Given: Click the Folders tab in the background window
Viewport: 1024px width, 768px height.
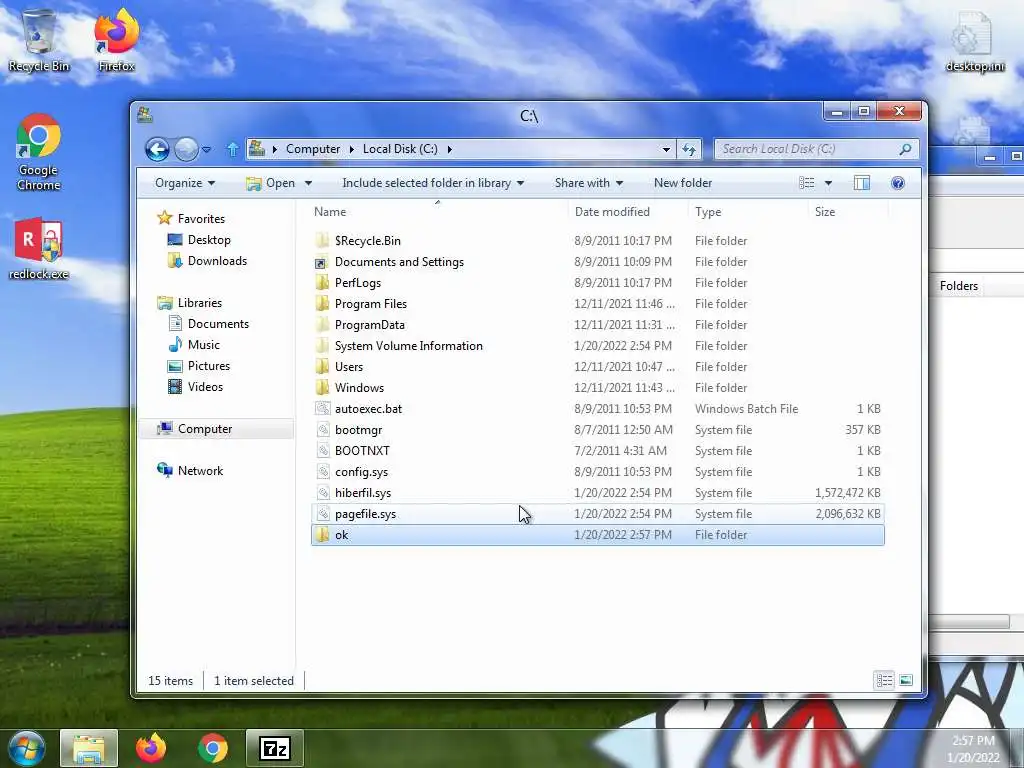Looking at the screenshot, I should pos(959,286).
